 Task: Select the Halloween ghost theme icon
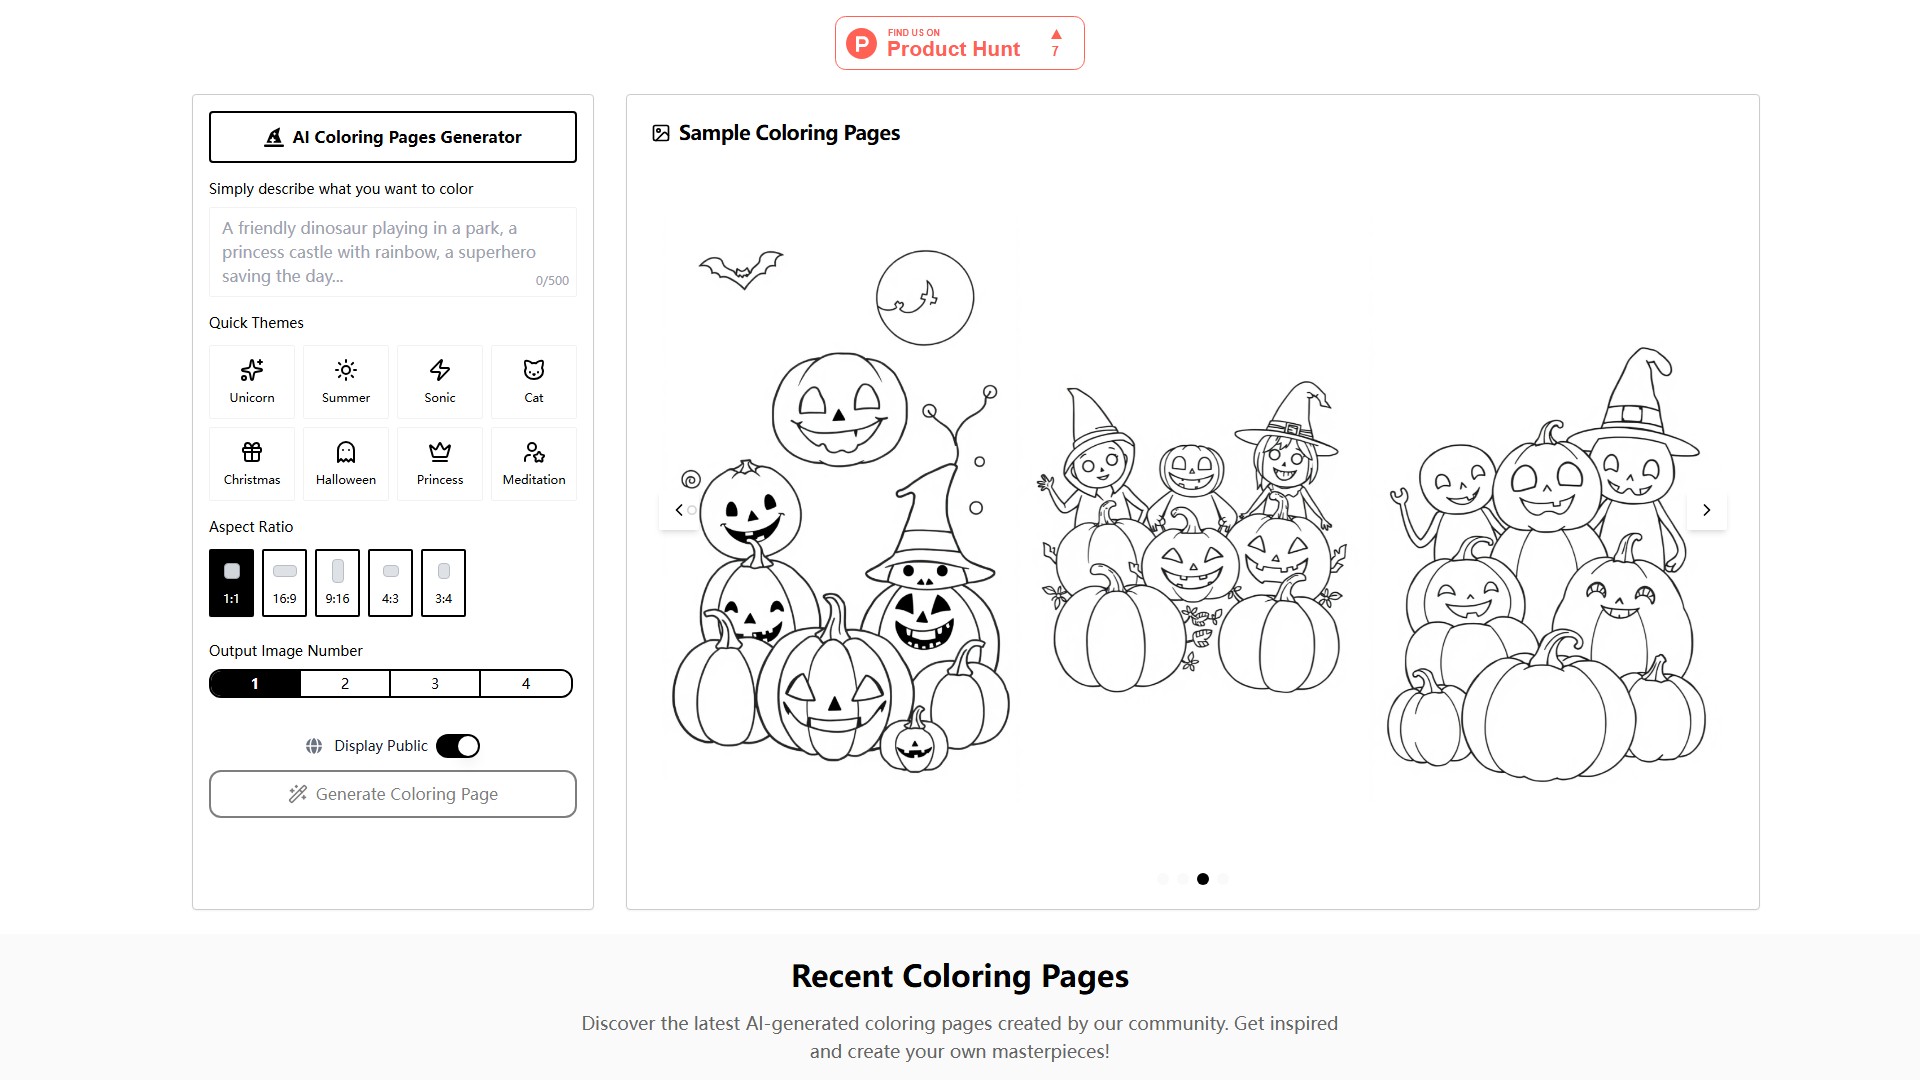pyautogui.click(x=346, y=463)
